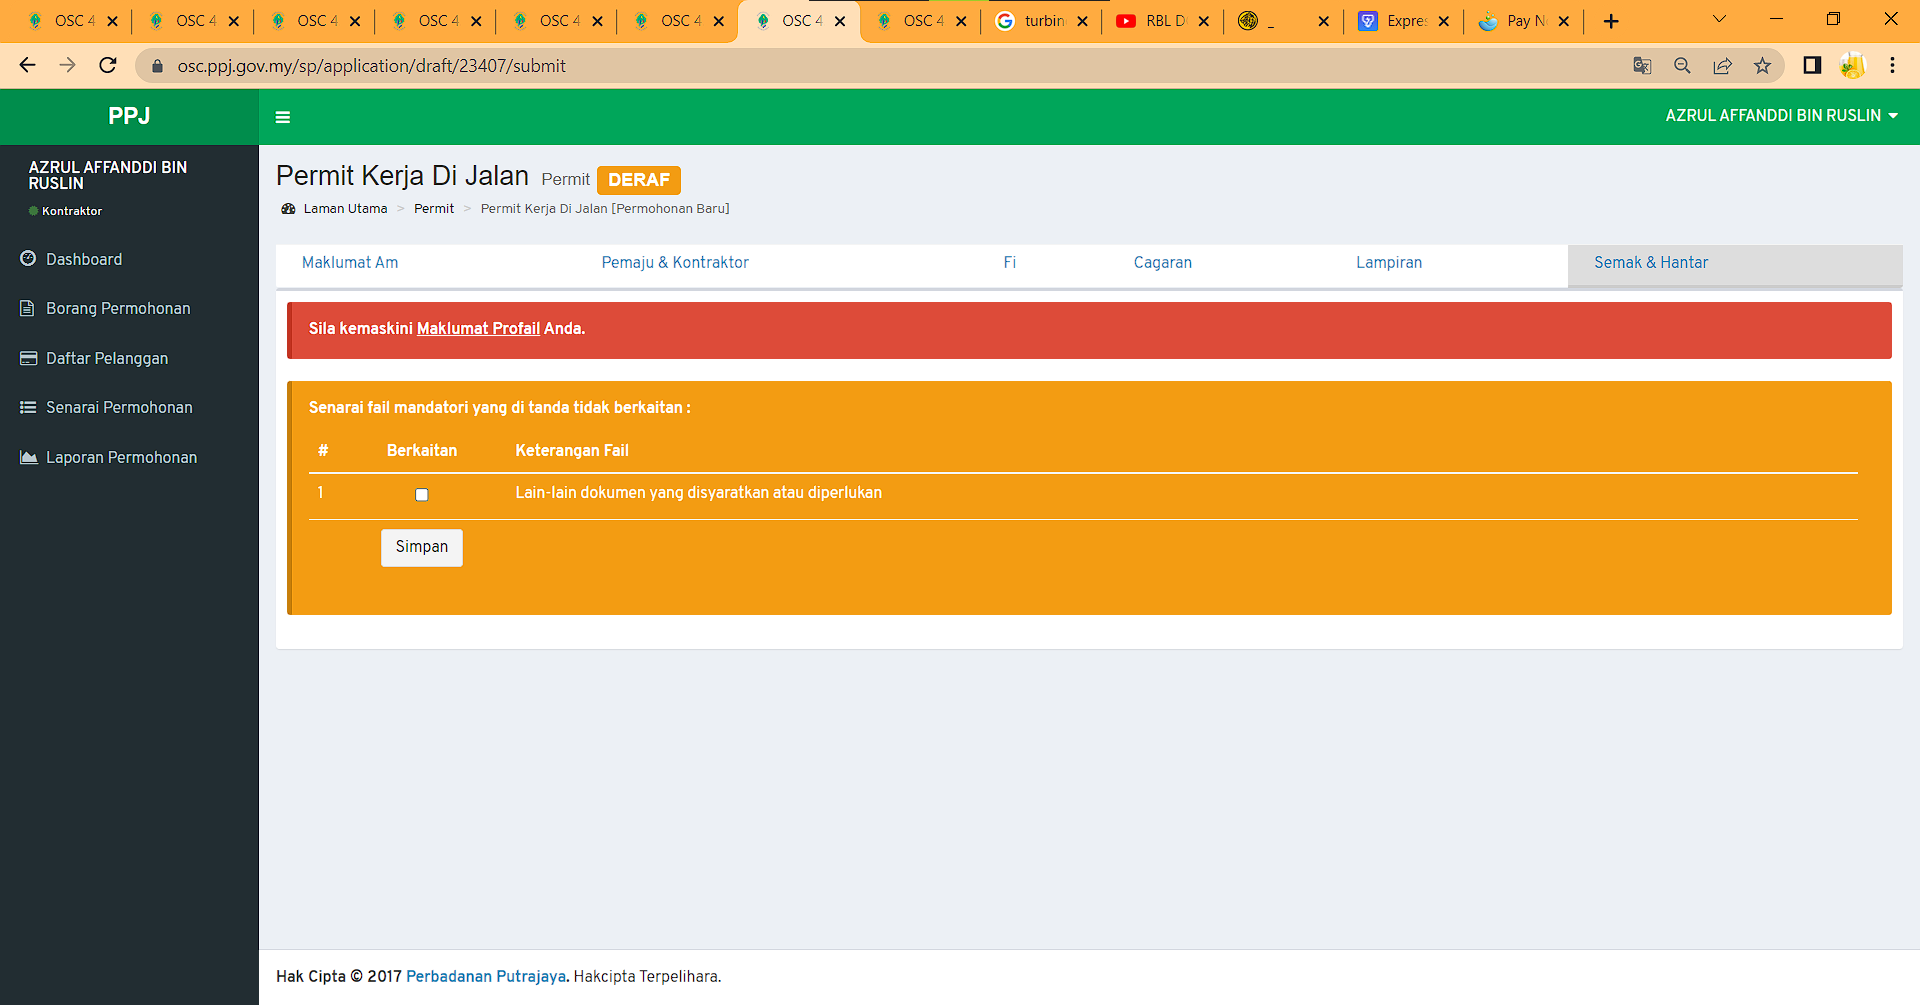Open Borang Permohonan in sidebar

pyautogui.click(x=117, y=308)
